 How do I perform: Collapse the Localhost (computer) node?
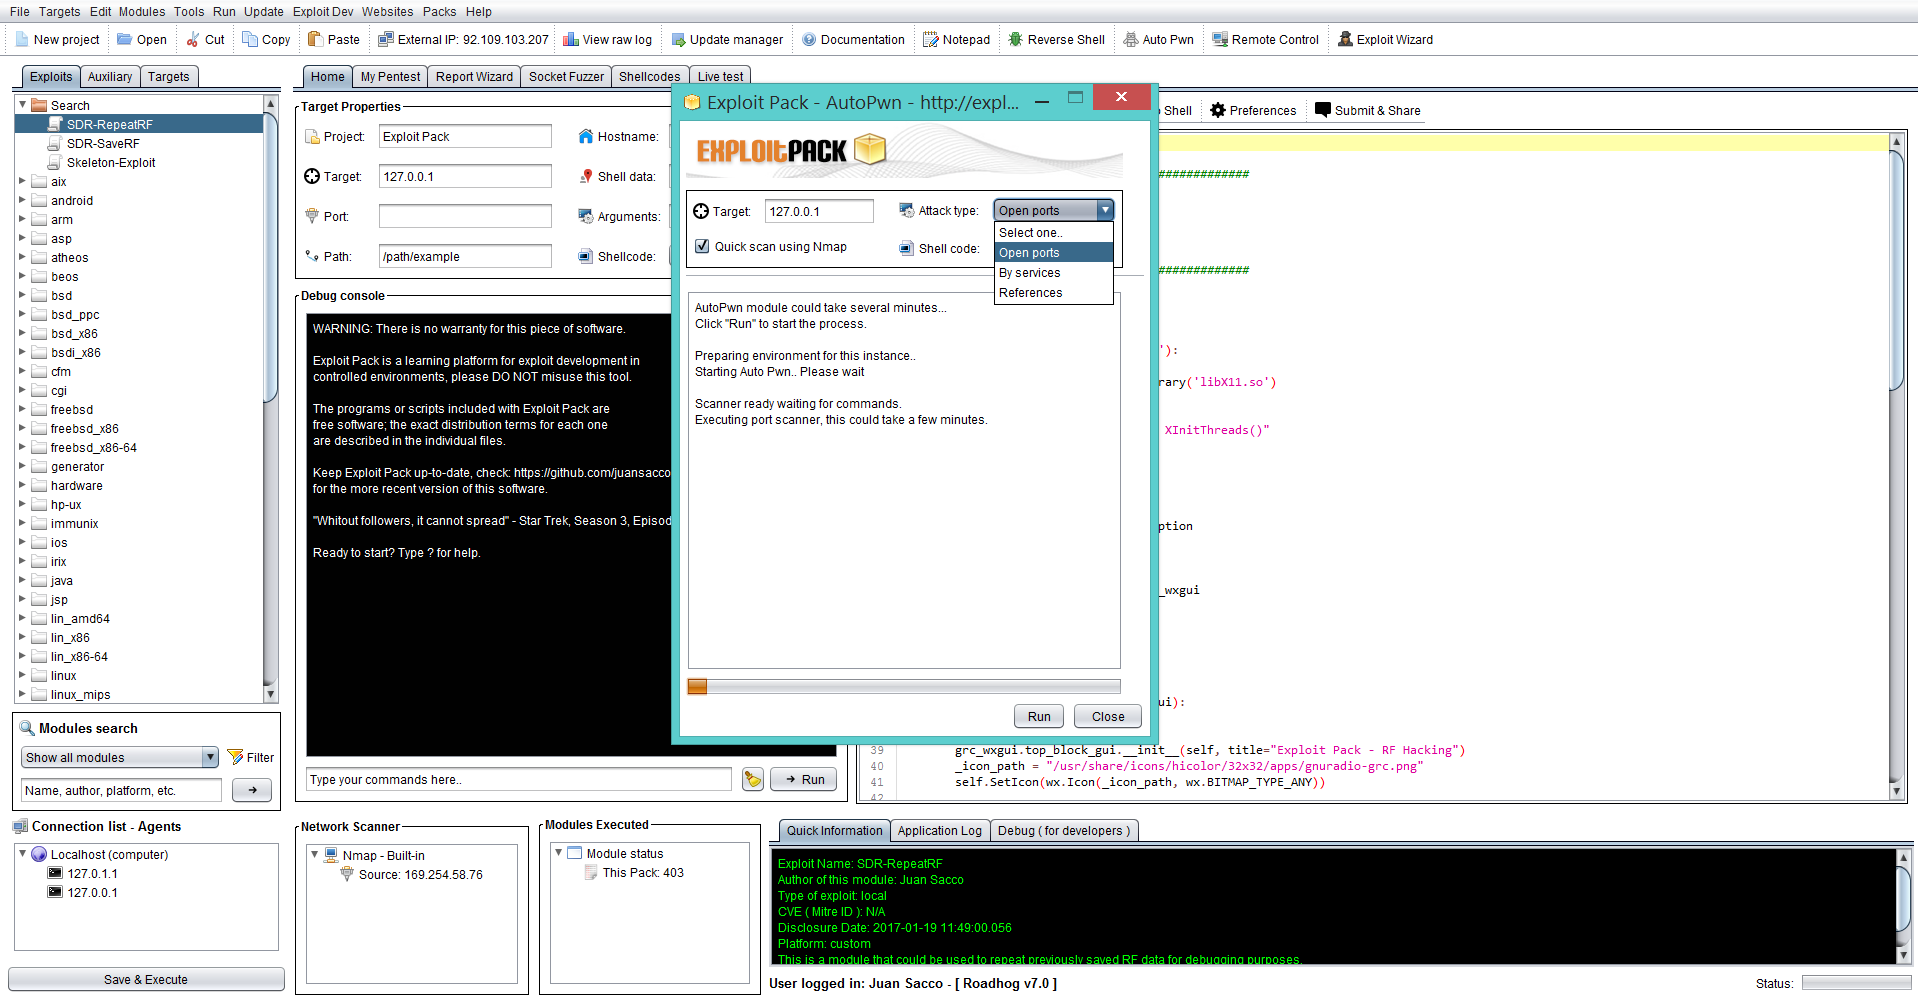click(x=22, y=854)
